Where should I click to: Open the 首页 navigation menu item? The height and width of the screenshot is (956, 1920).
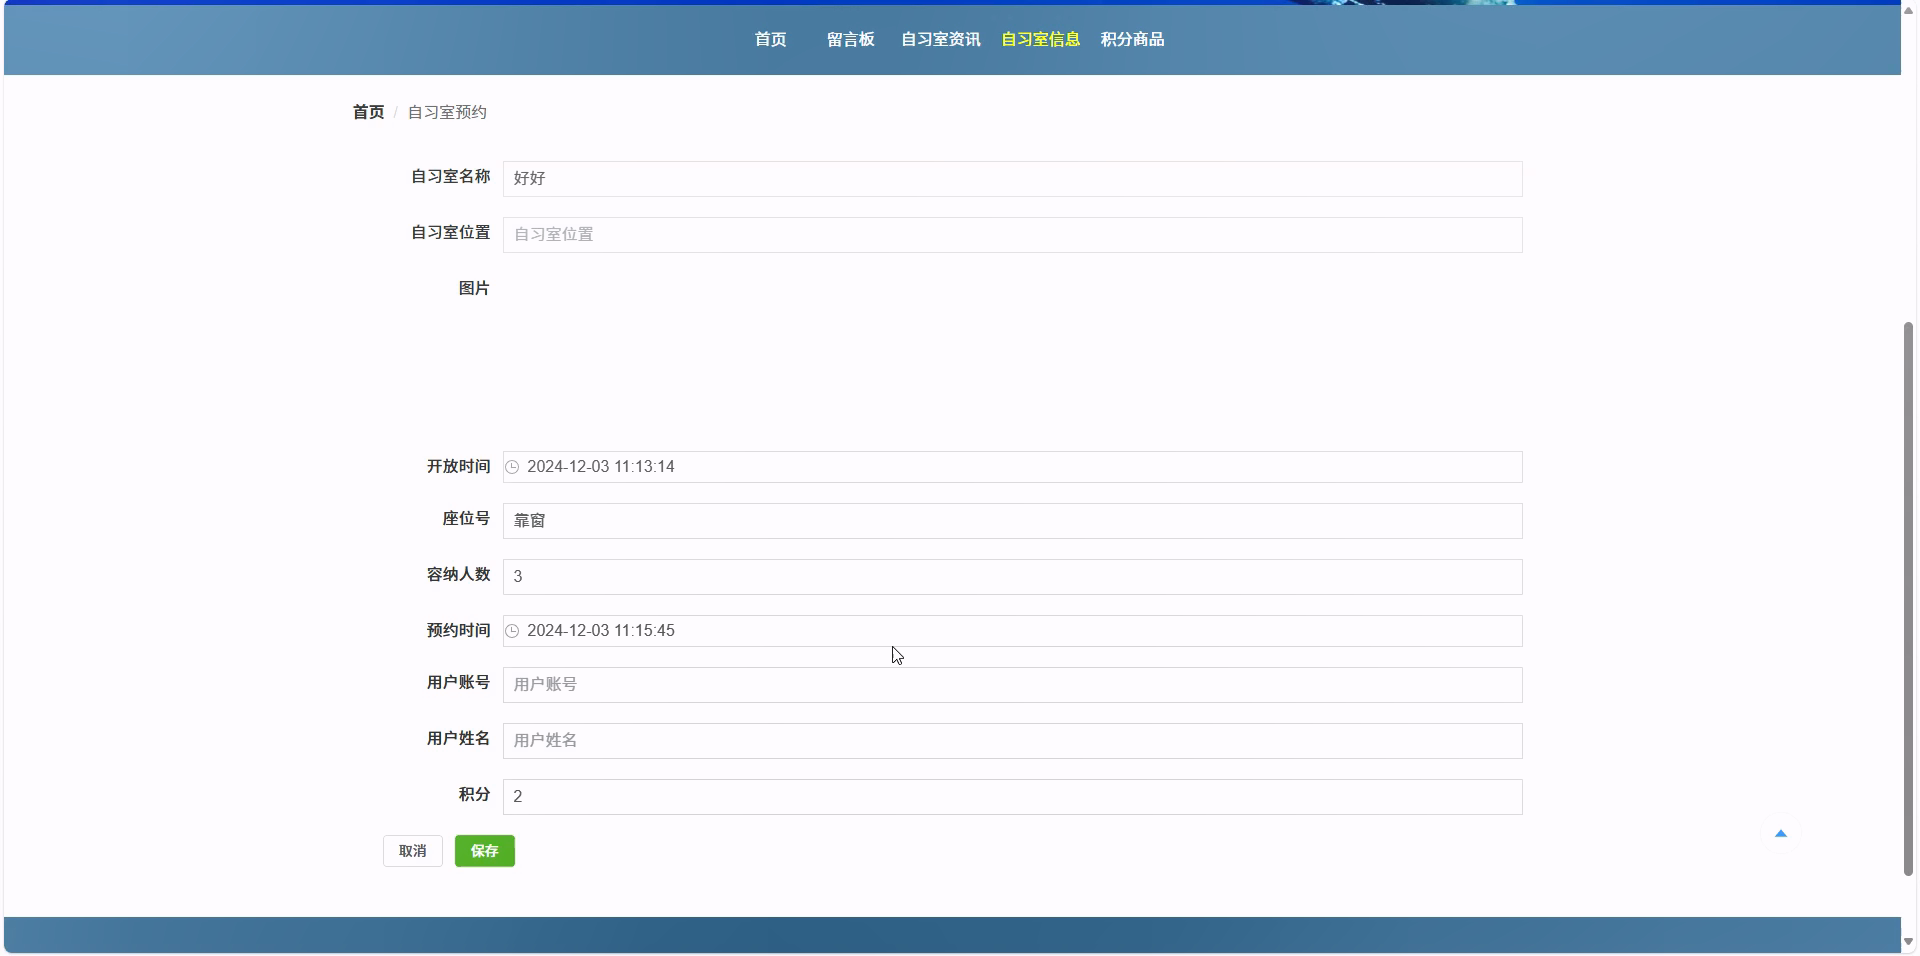coord(770,39)
